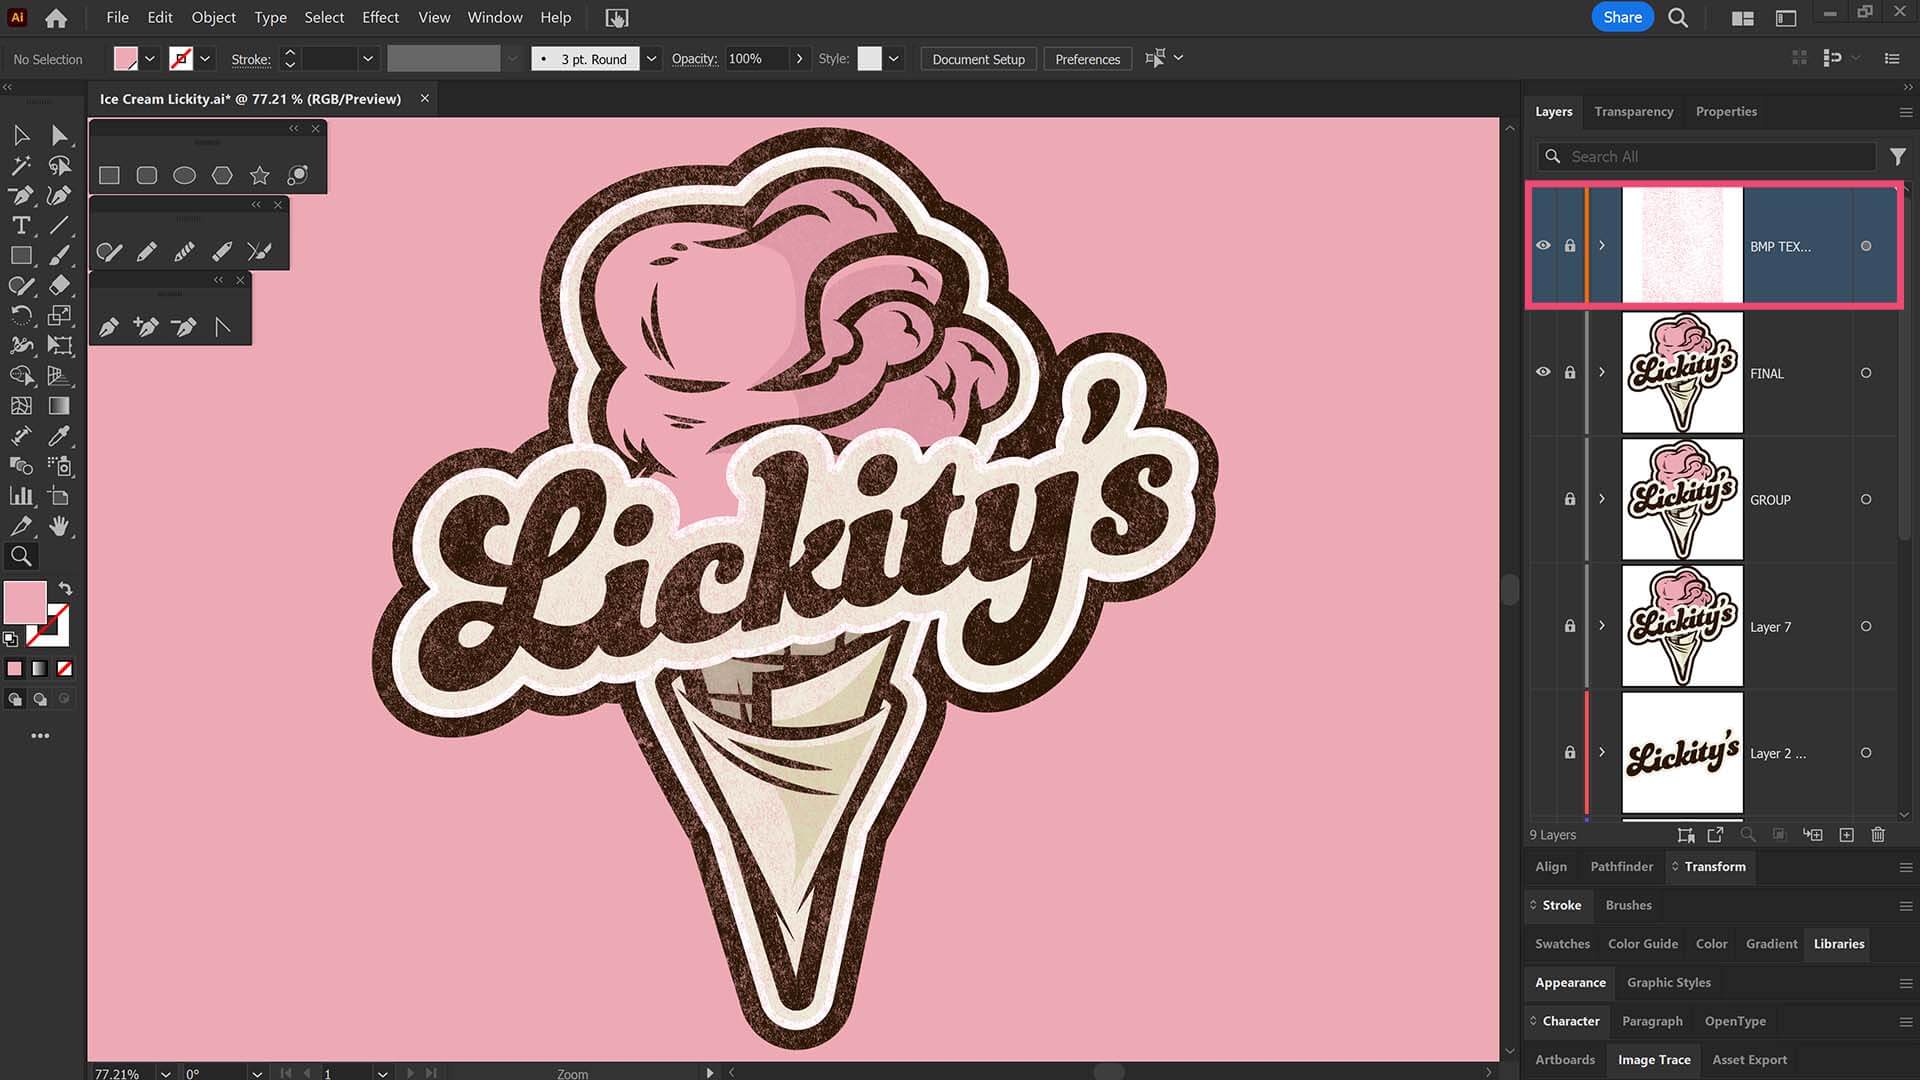The width and height of the screenshot is (1920, 1080).
Task: Choose the Rotate tool
Action: tap(20, 315)
